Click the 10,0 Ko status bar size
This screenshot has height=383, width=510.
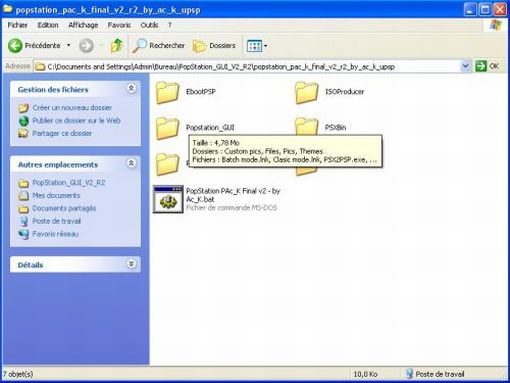tap(365, 374)
